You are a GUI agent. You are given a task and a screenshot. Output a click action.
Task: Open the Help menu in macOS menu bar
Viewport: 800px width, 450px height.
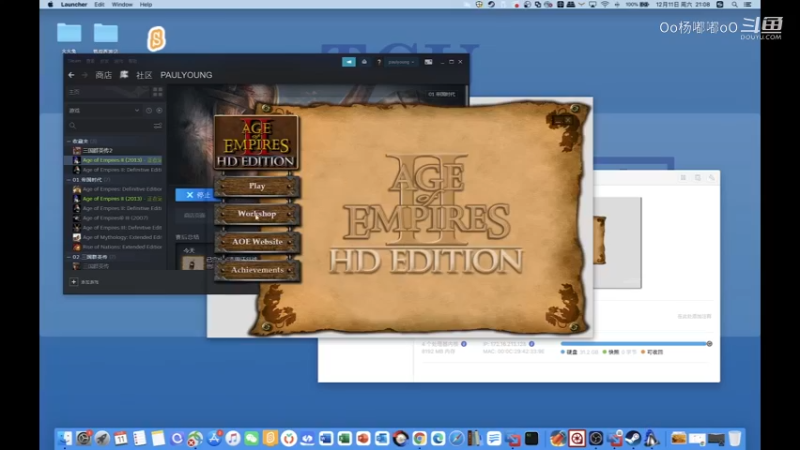[146, 5]
